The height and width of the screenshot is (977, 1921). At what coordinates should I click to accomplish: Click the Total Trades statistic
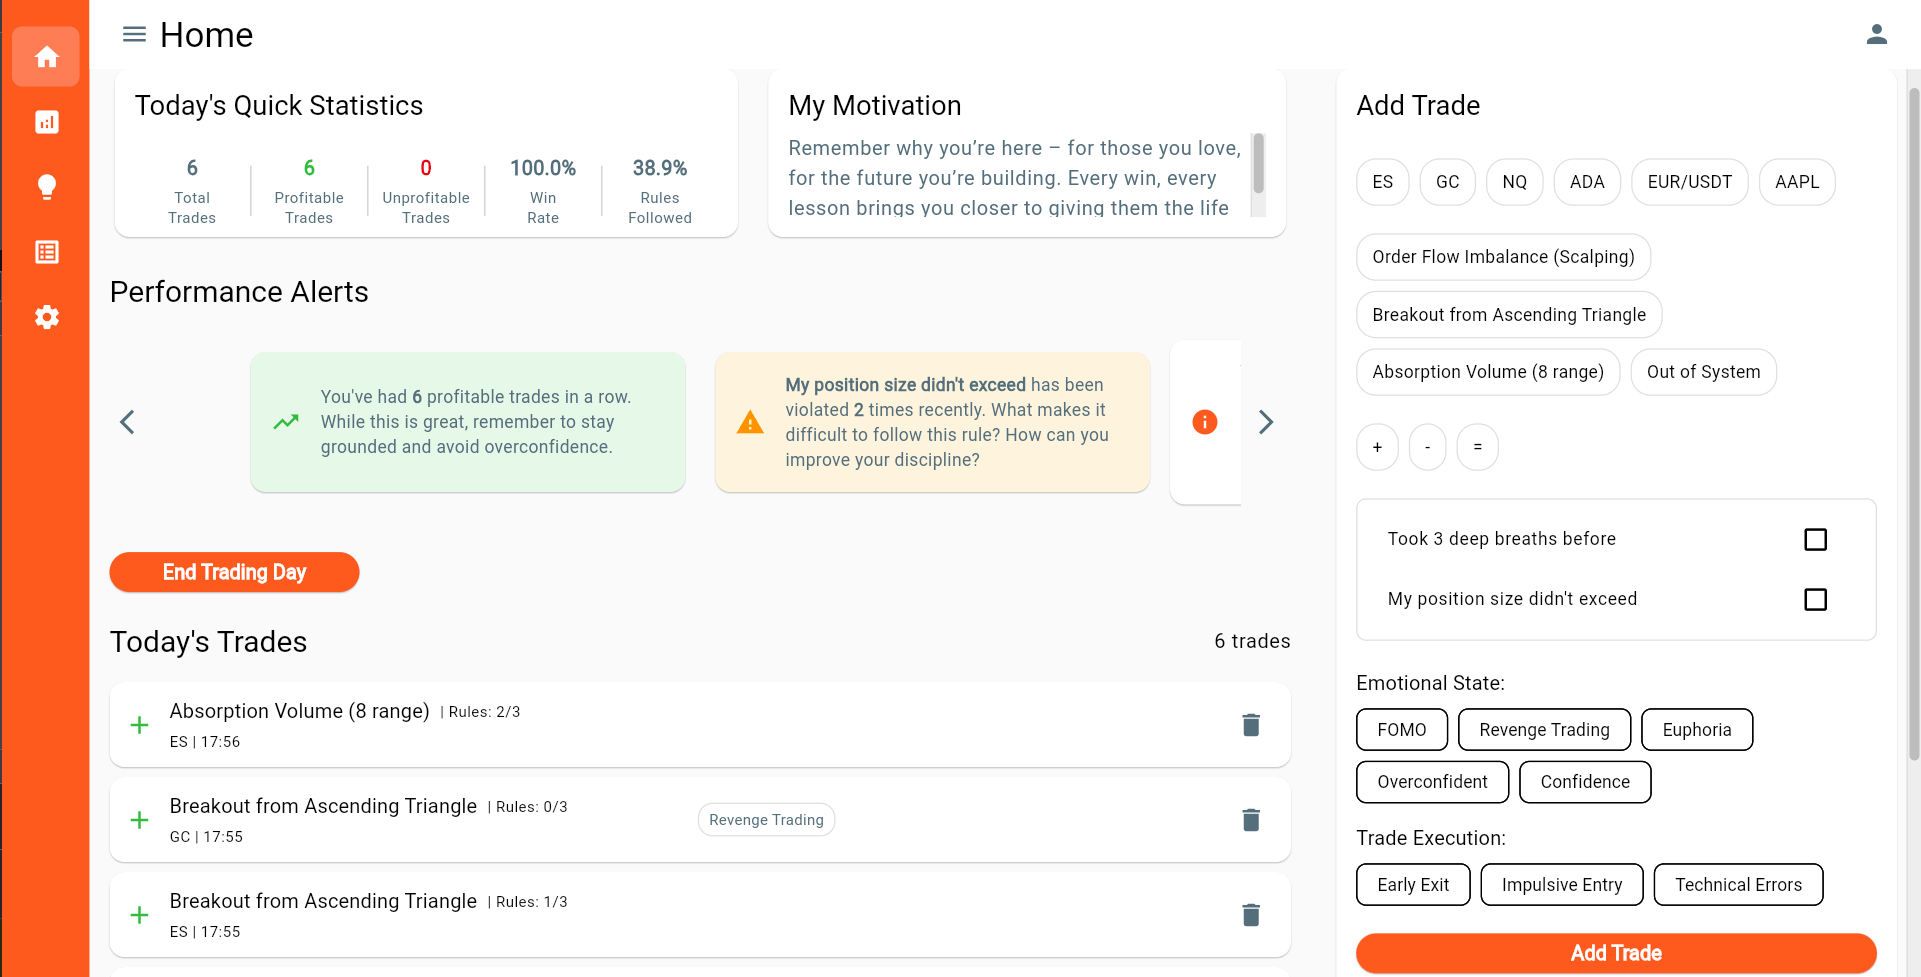pos(192,190)
